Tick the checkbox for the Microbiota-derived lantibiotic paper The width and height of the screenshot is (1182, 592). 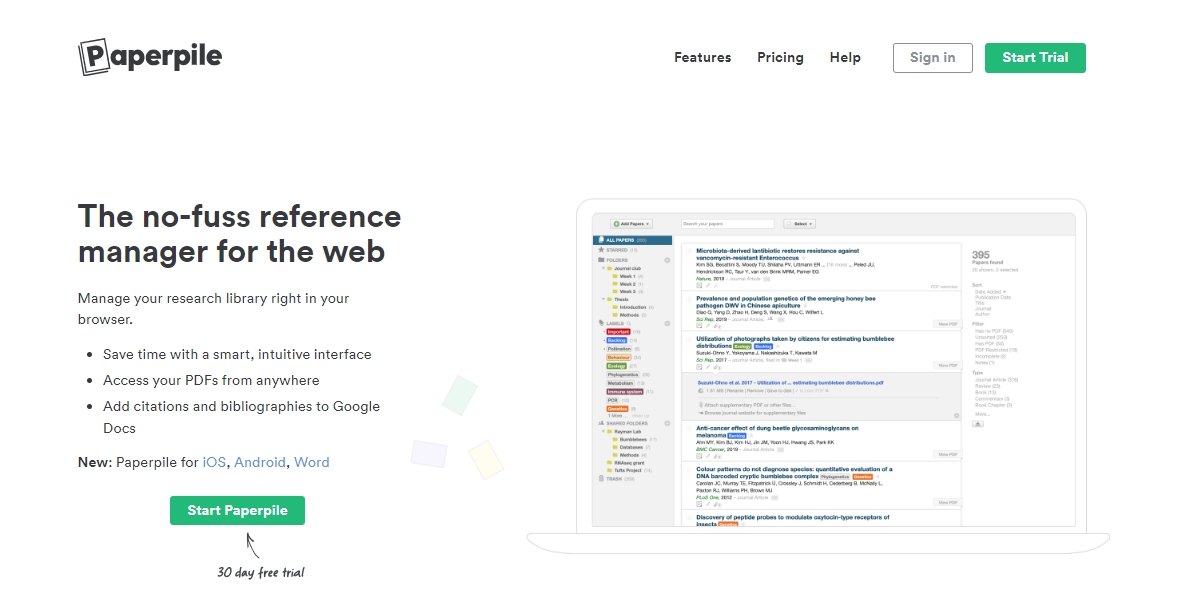(689, 250)
